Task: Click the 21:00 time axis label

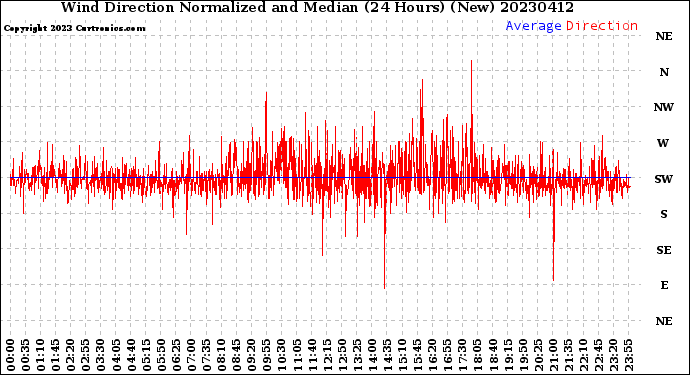Action: coord(554,355)
